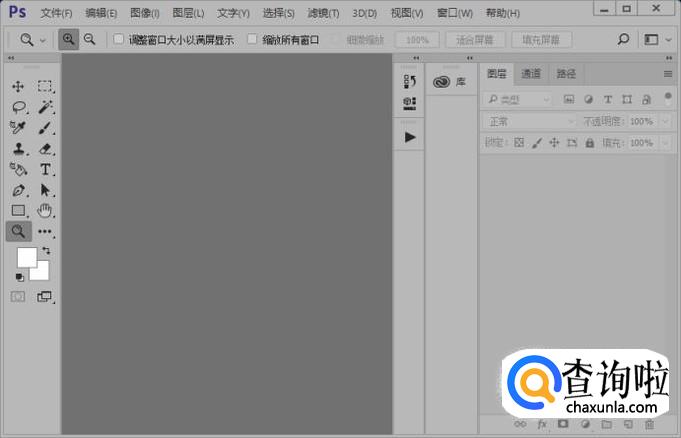Click the 填充屏幕 button

(542, 40)
